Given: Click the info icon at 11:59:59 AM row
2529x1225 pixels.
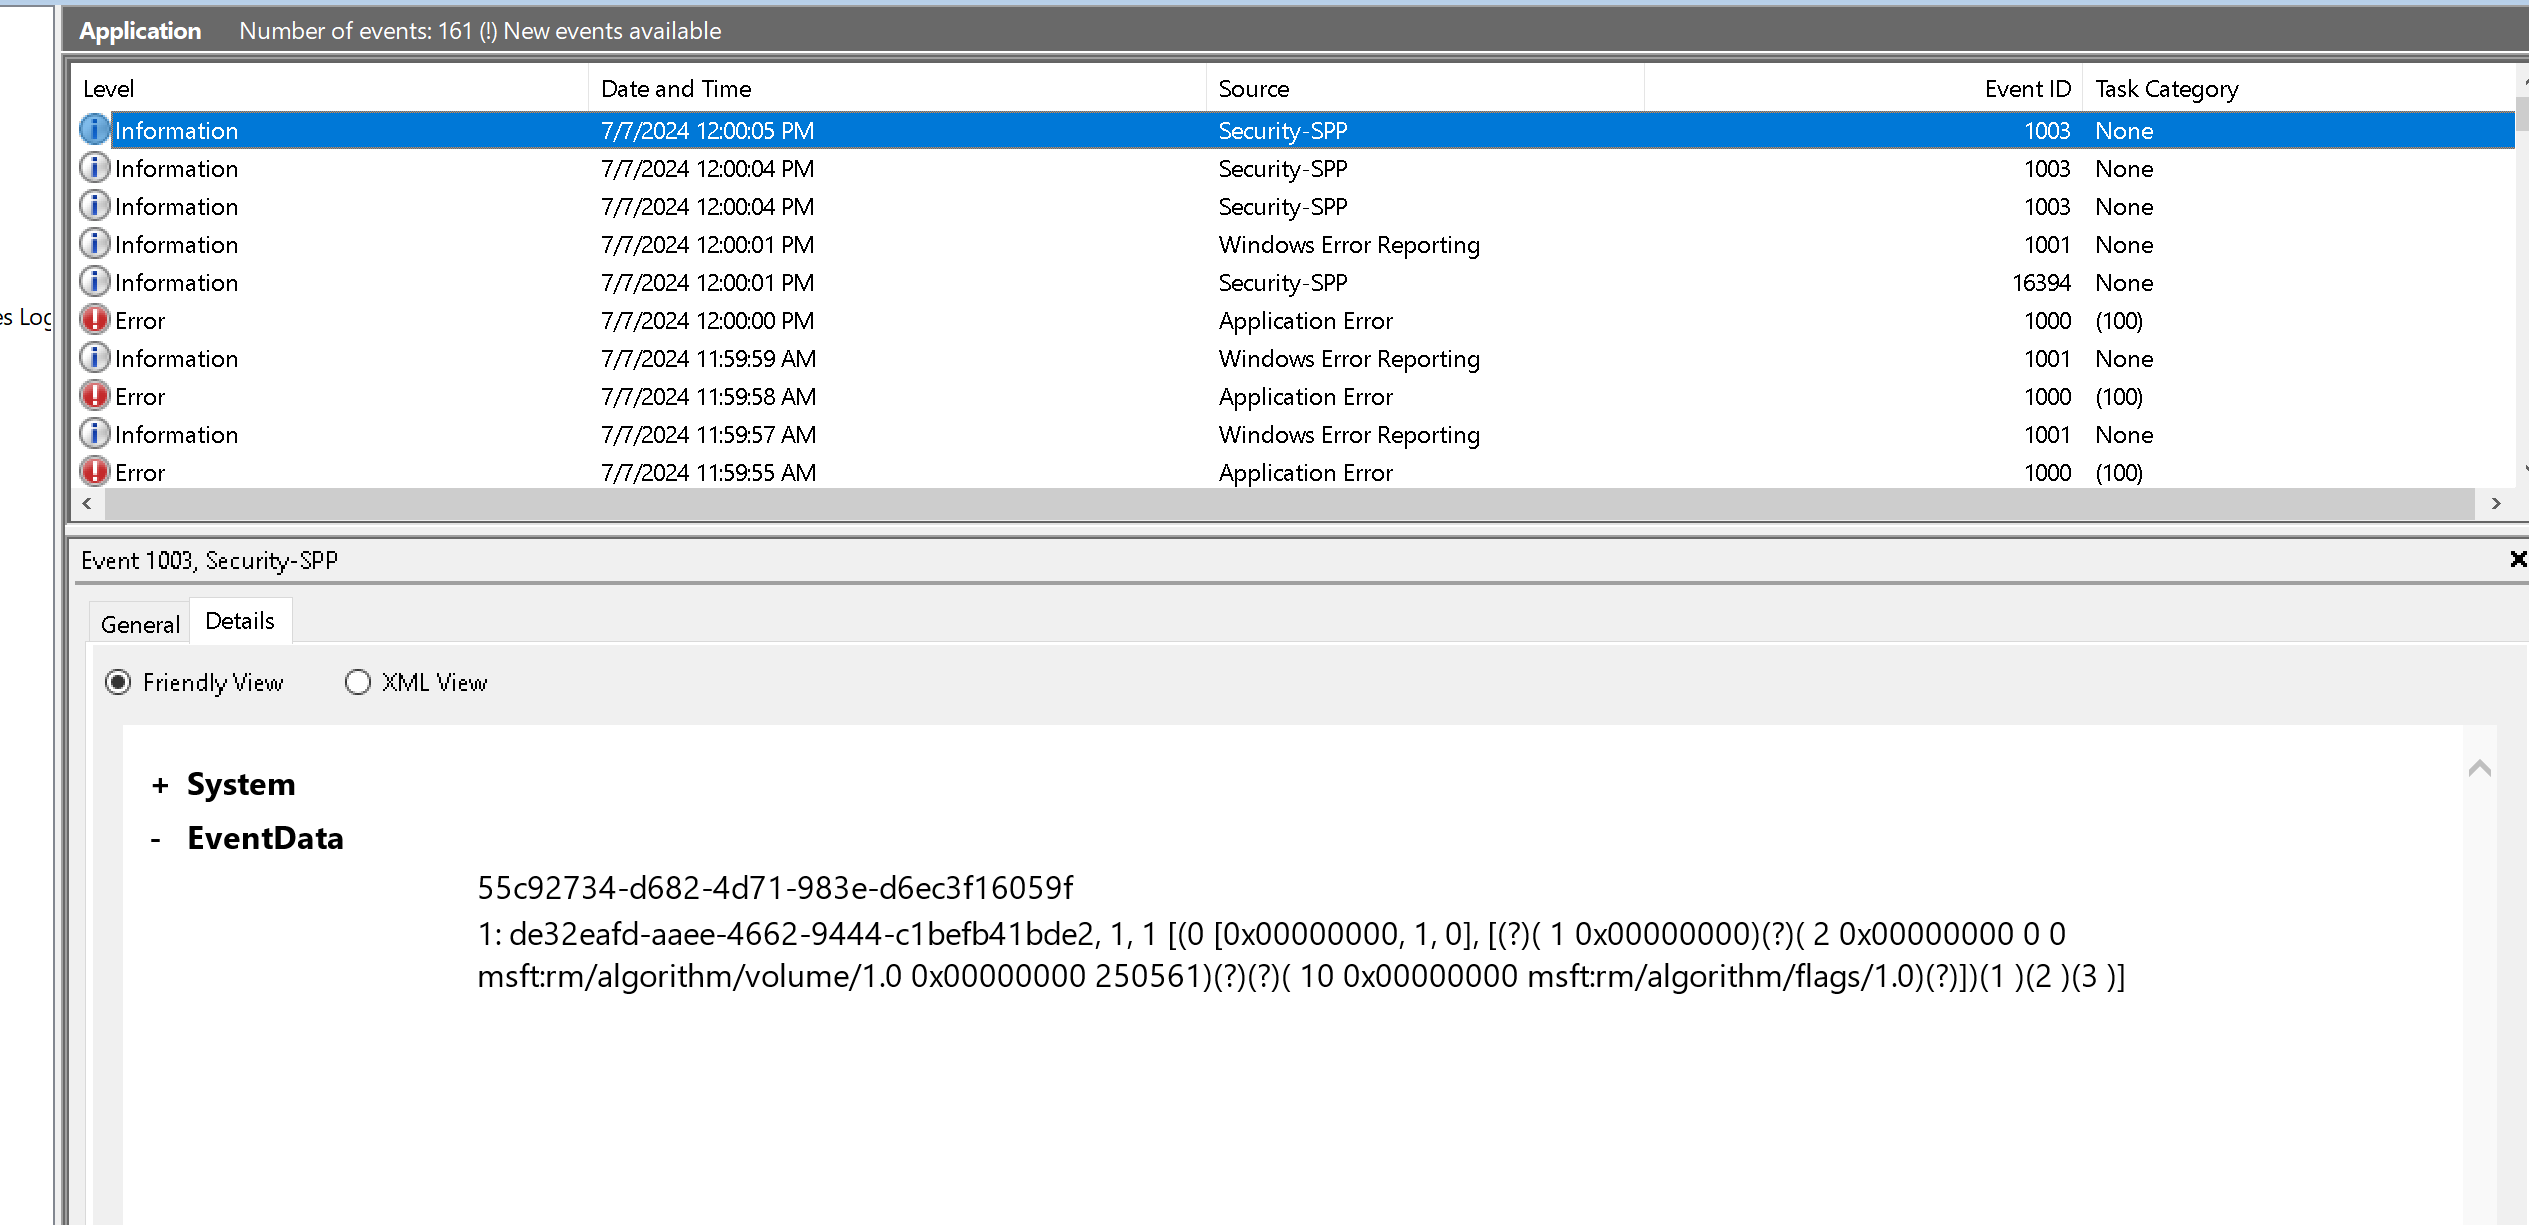Looking at the screenshot, I should tap(94, 358).
